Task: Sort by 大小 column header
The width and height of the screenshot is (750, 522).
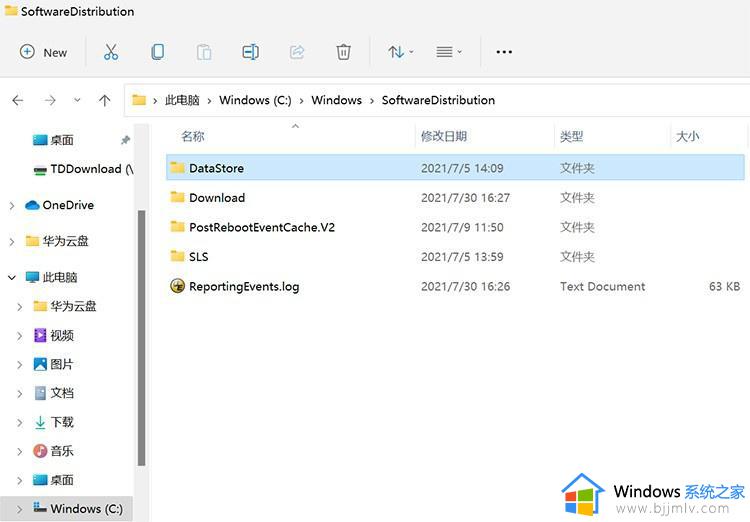Action: (687, 137)
